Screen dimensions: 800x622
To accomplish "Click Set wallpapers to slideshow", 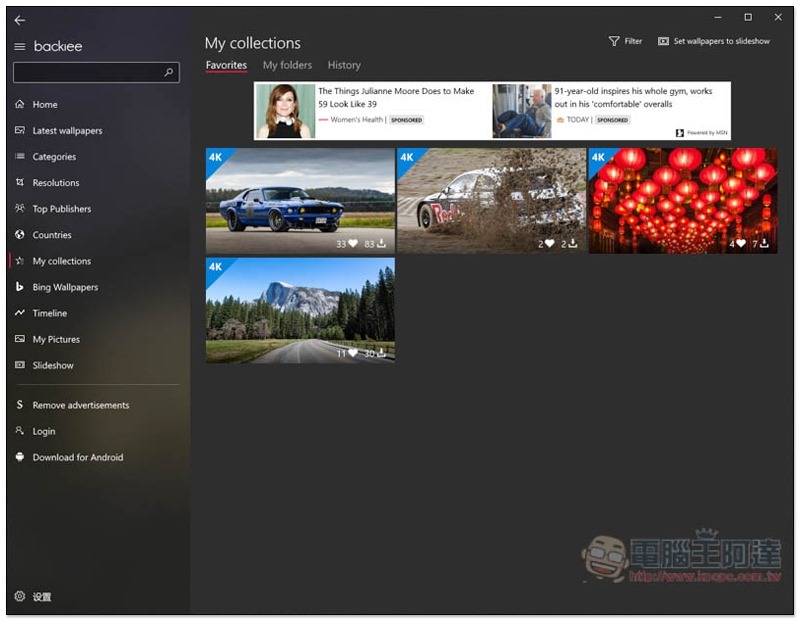I will pyautogui.click(x=714, y=41).
